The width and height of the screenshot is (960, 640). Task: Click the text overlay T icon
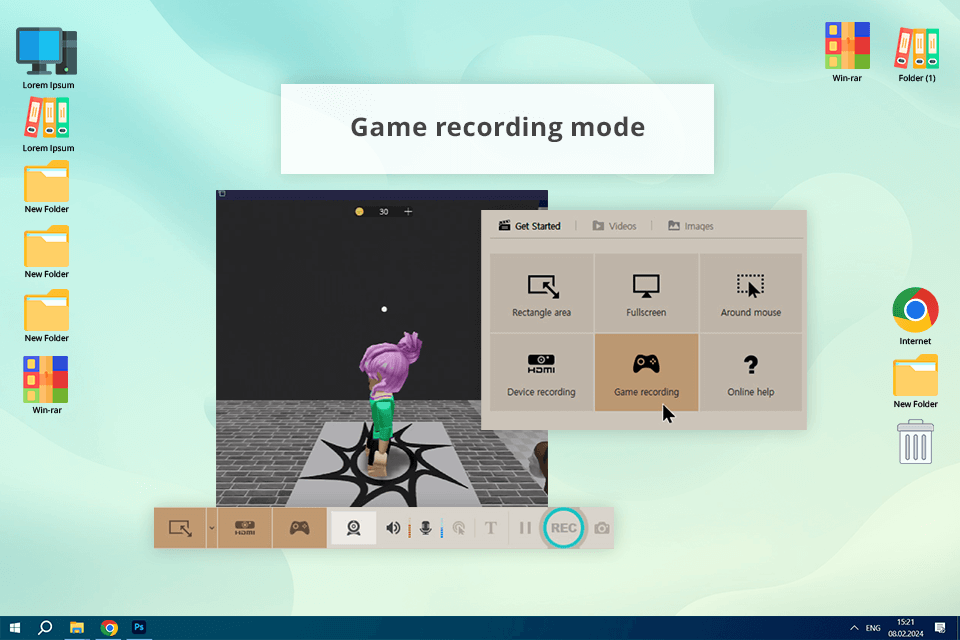490,528
